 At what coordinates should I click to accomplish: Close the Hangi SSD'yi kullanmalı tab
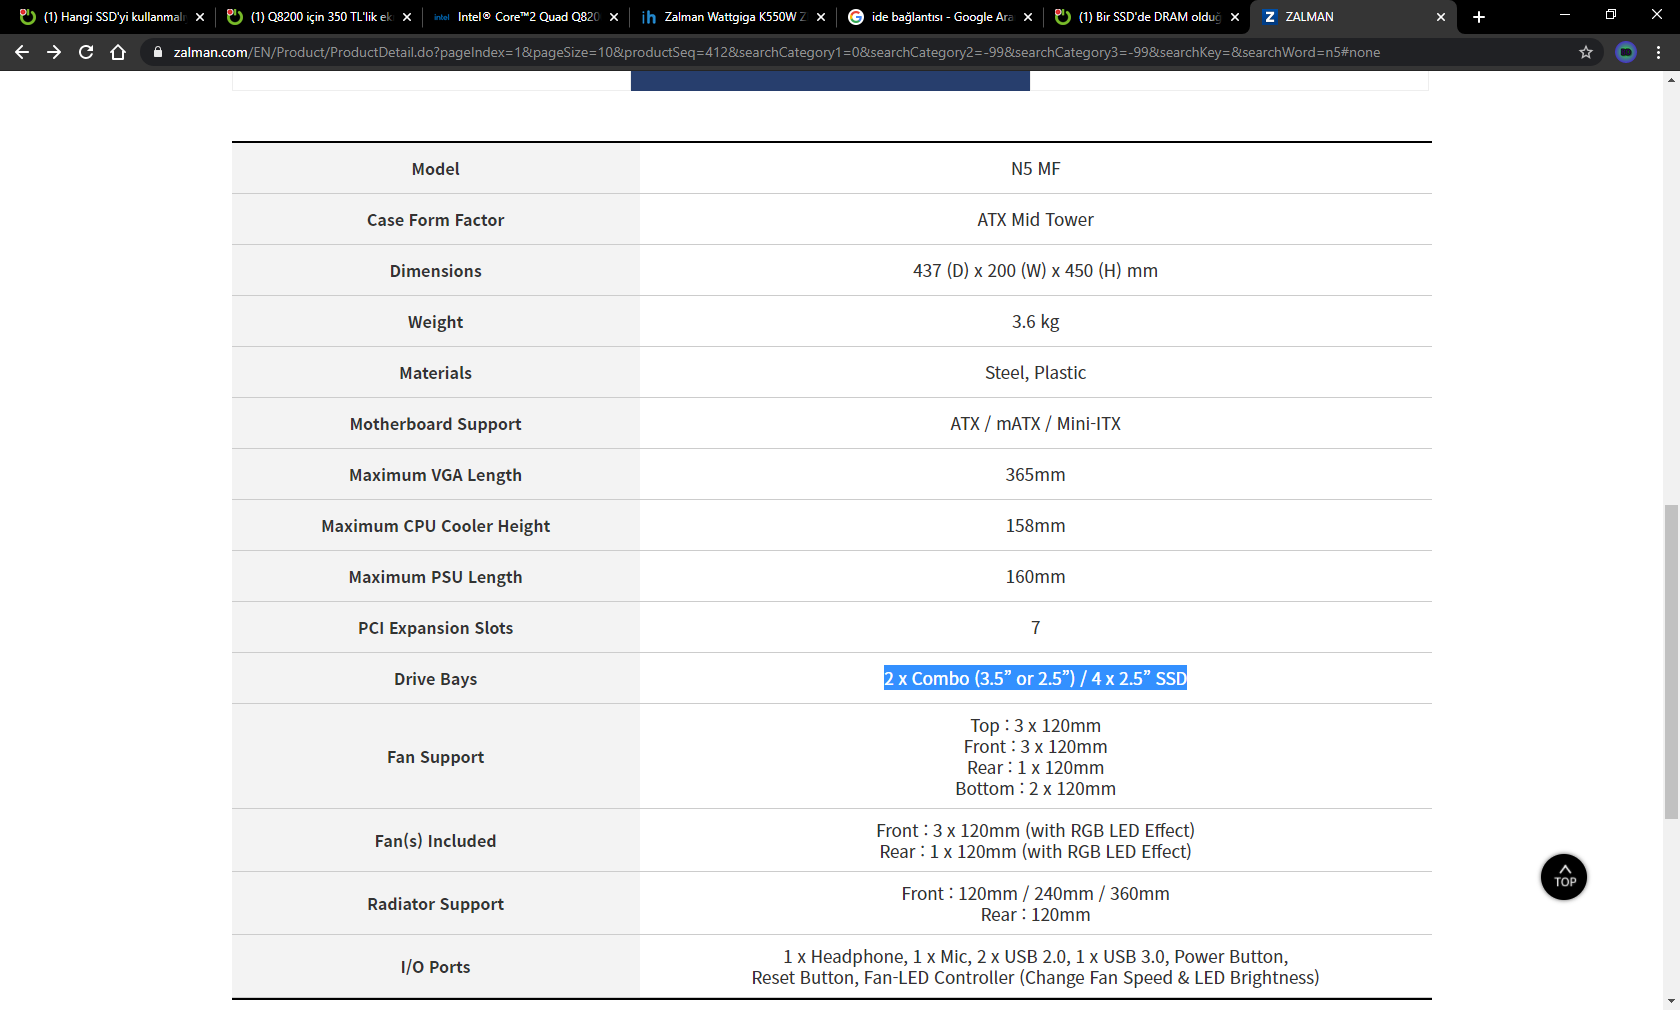tap(200, 17)
